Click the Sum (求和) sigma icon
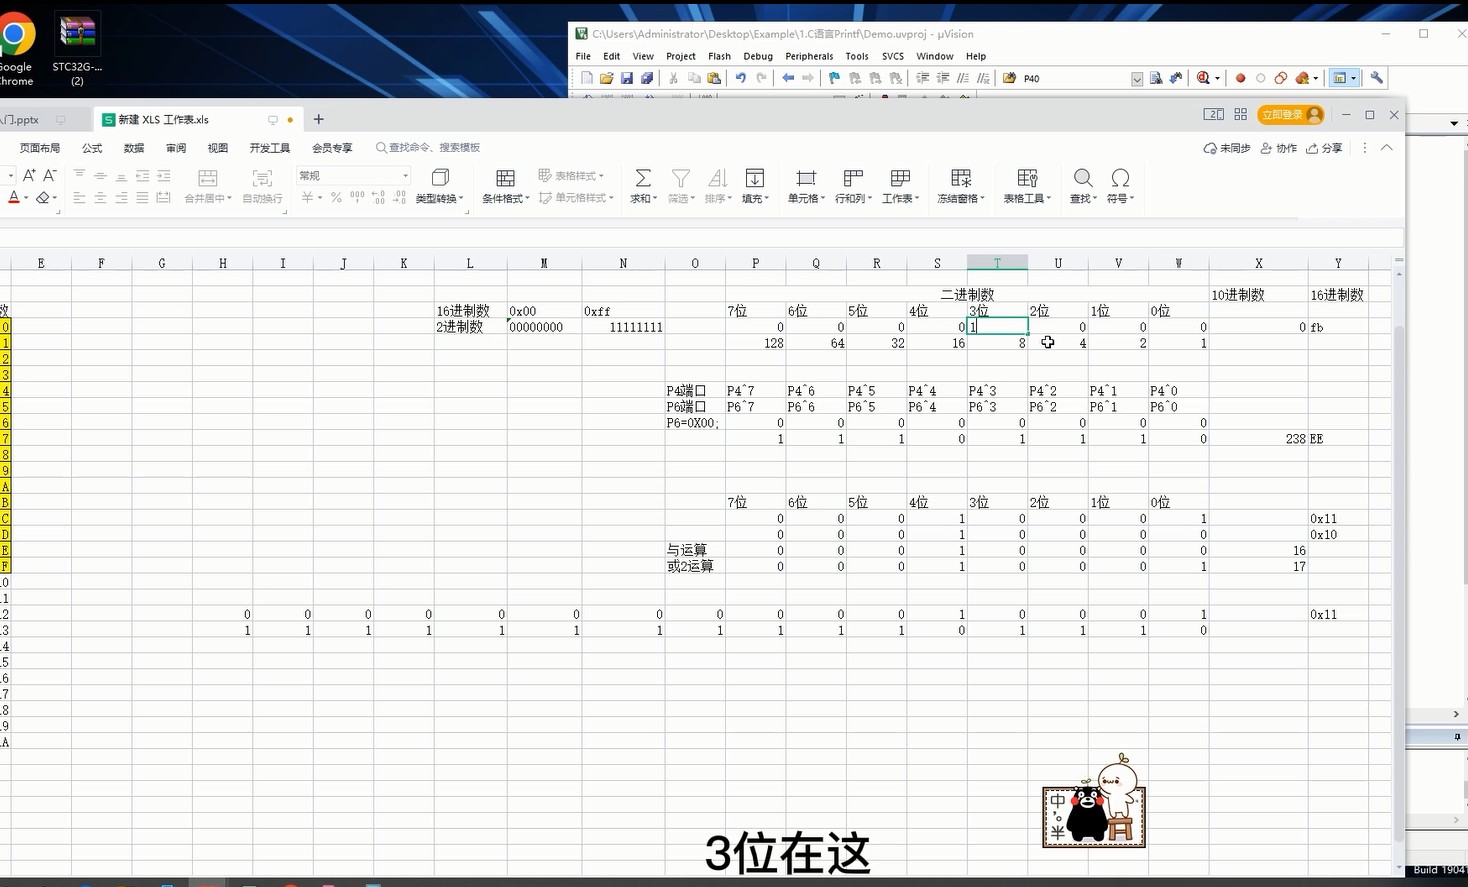This screenshot has width=1468, height=887. coord(643,178)
